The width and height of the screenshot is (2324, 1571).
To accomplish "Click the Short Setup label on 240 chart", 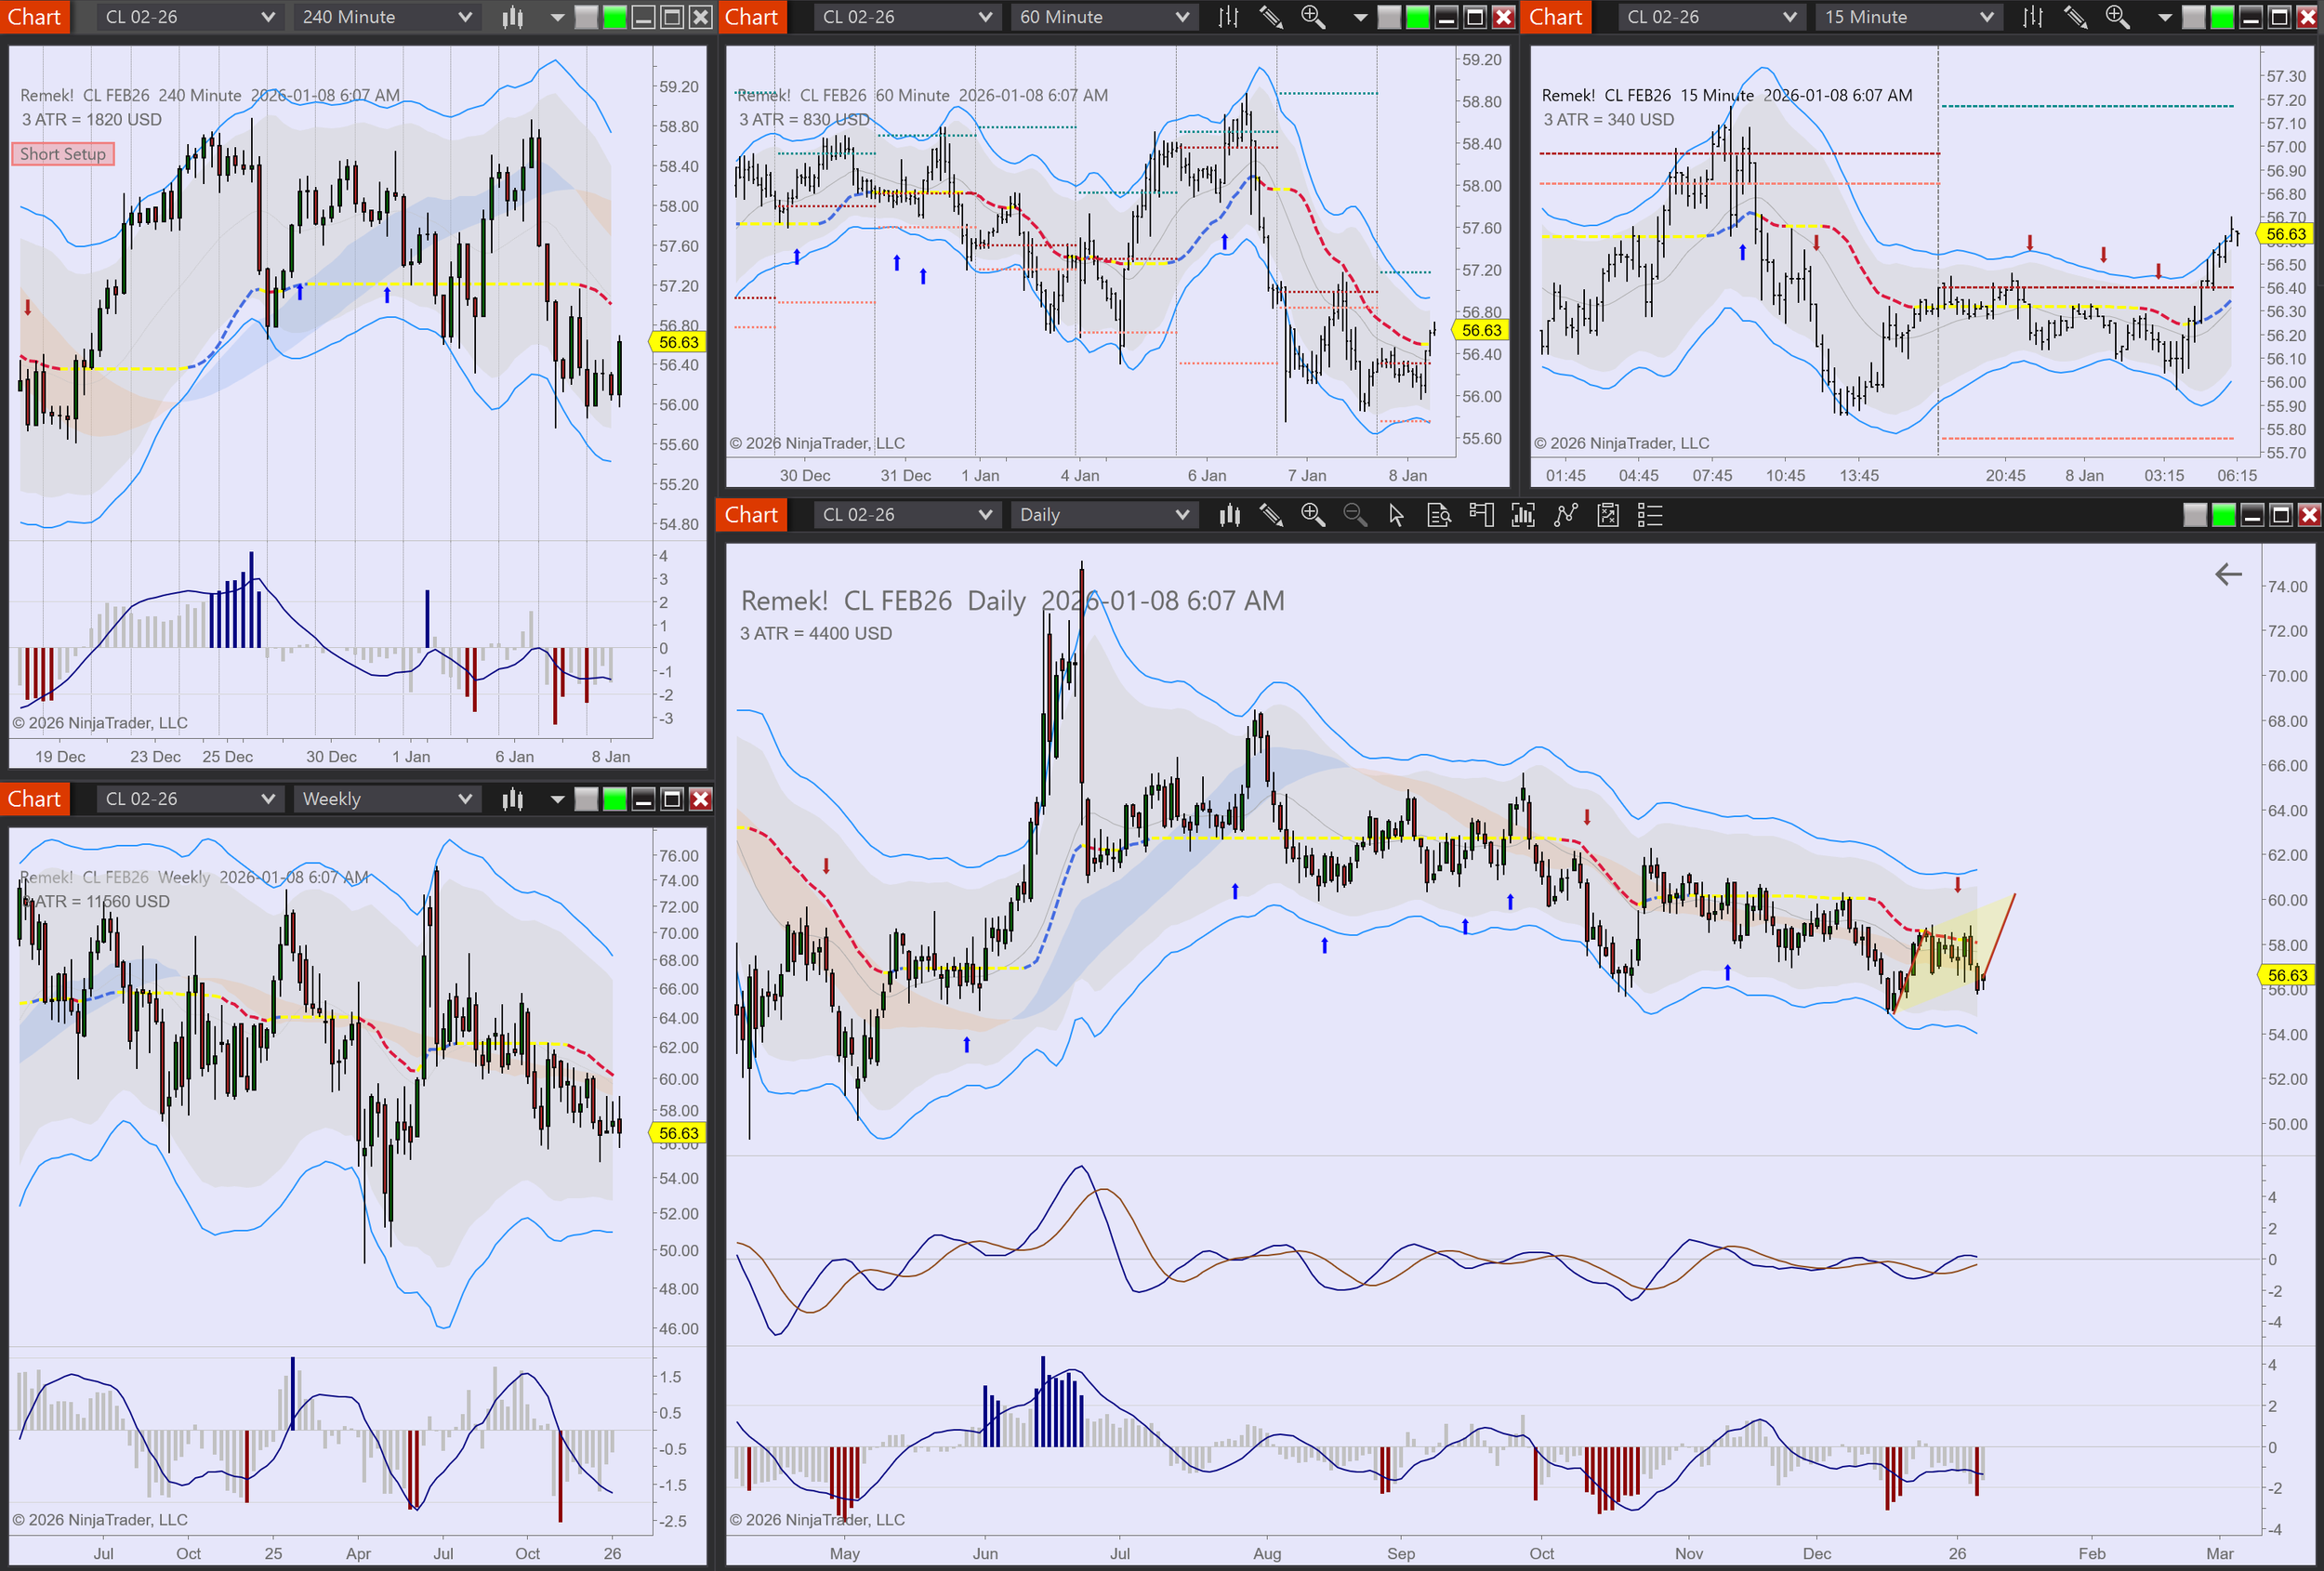I will click(63, 154).
